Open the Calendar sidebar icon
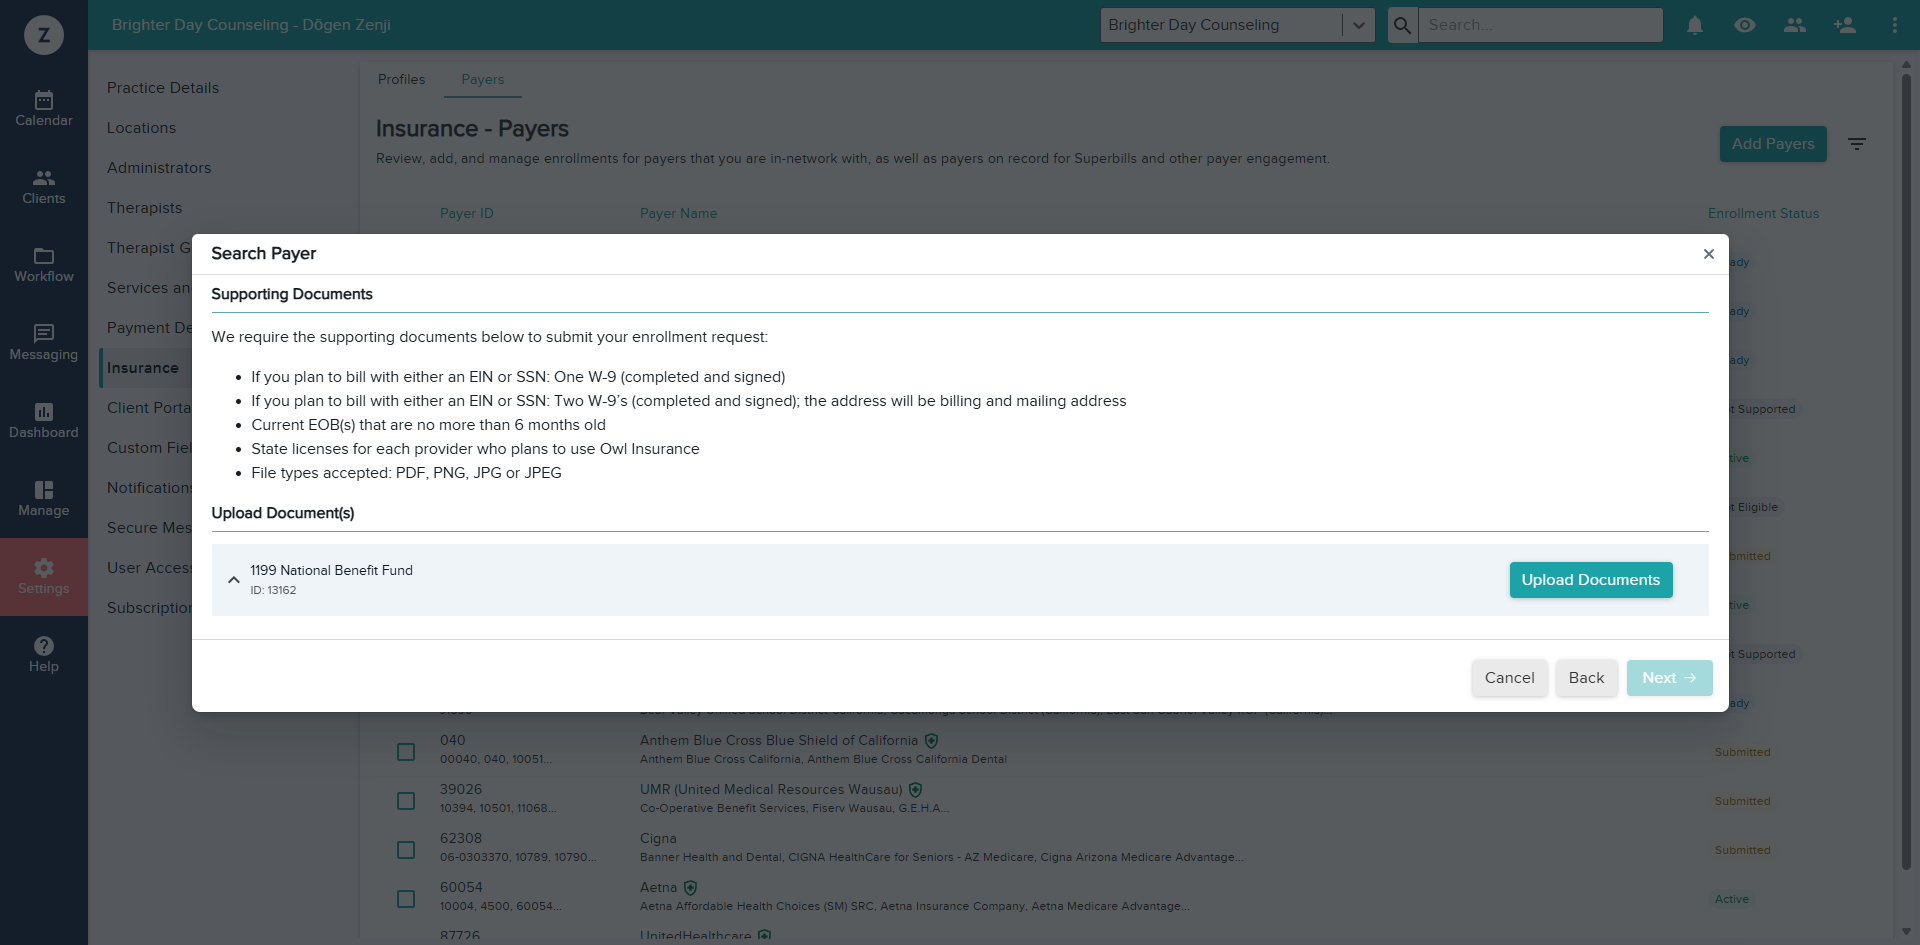 pos(44,109)
